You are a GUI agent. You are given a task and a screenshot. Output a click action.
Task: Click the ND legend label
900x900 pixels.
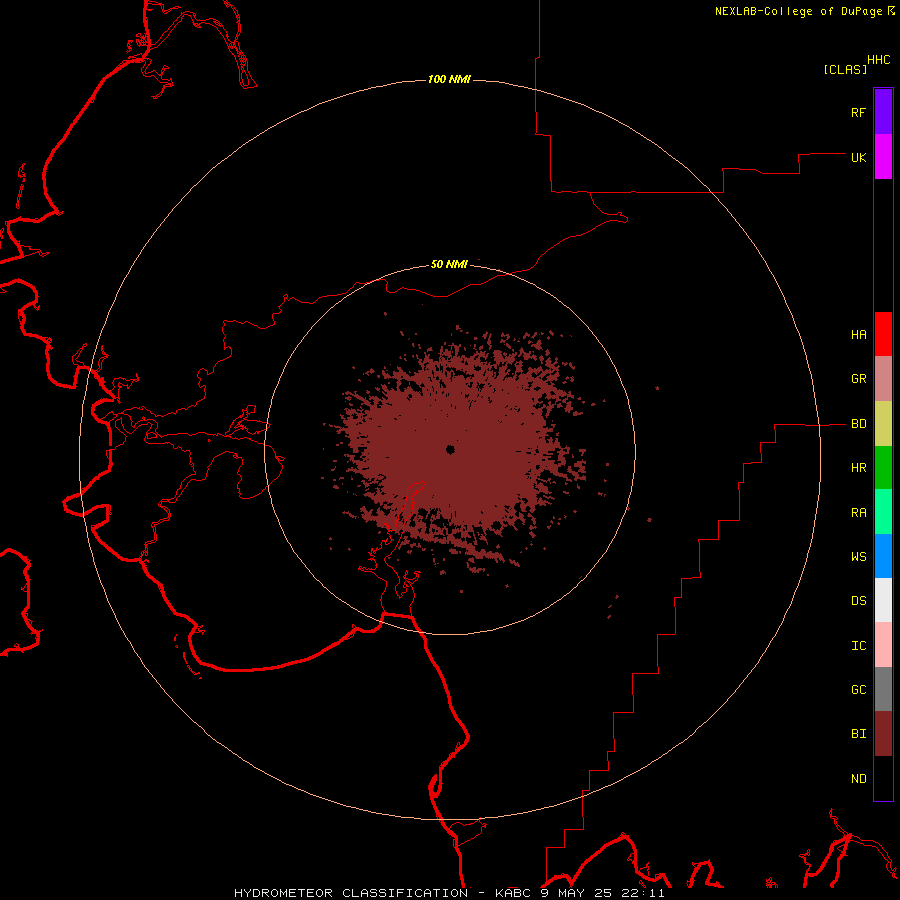point(858,779)
